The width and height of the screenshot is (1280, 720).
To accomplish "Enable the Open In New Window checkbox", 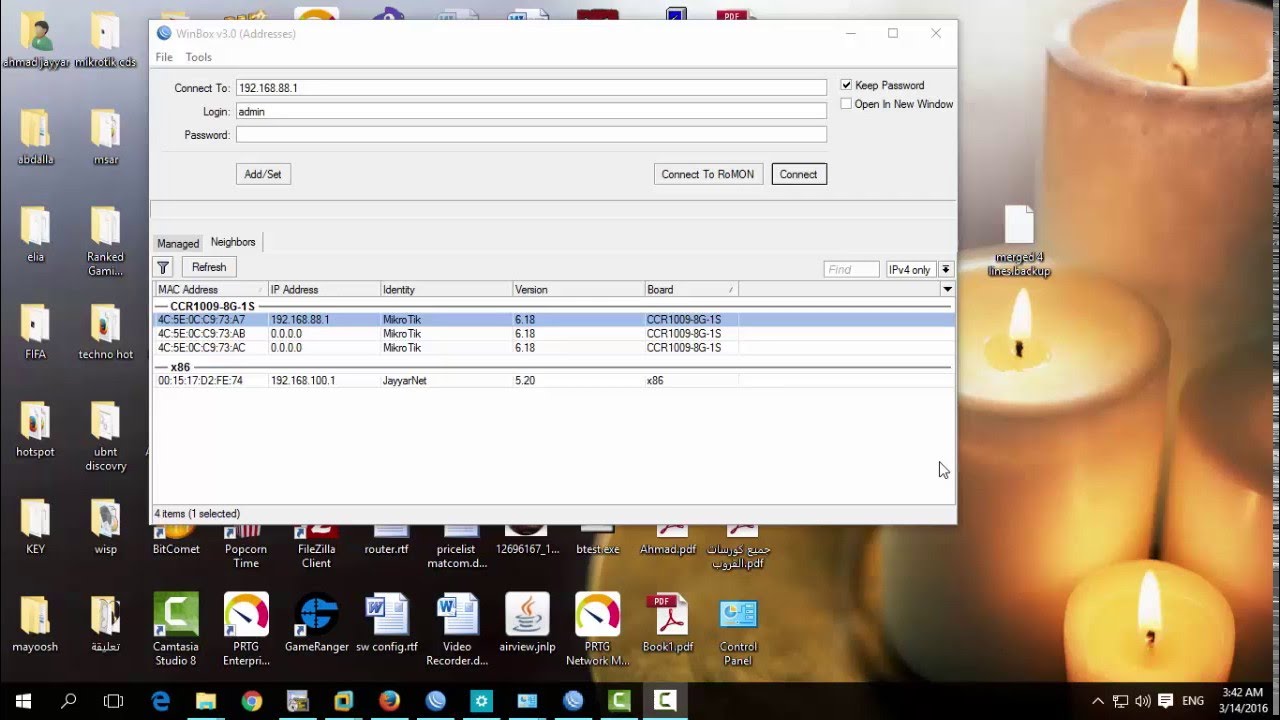I will [x=846, y=104].
